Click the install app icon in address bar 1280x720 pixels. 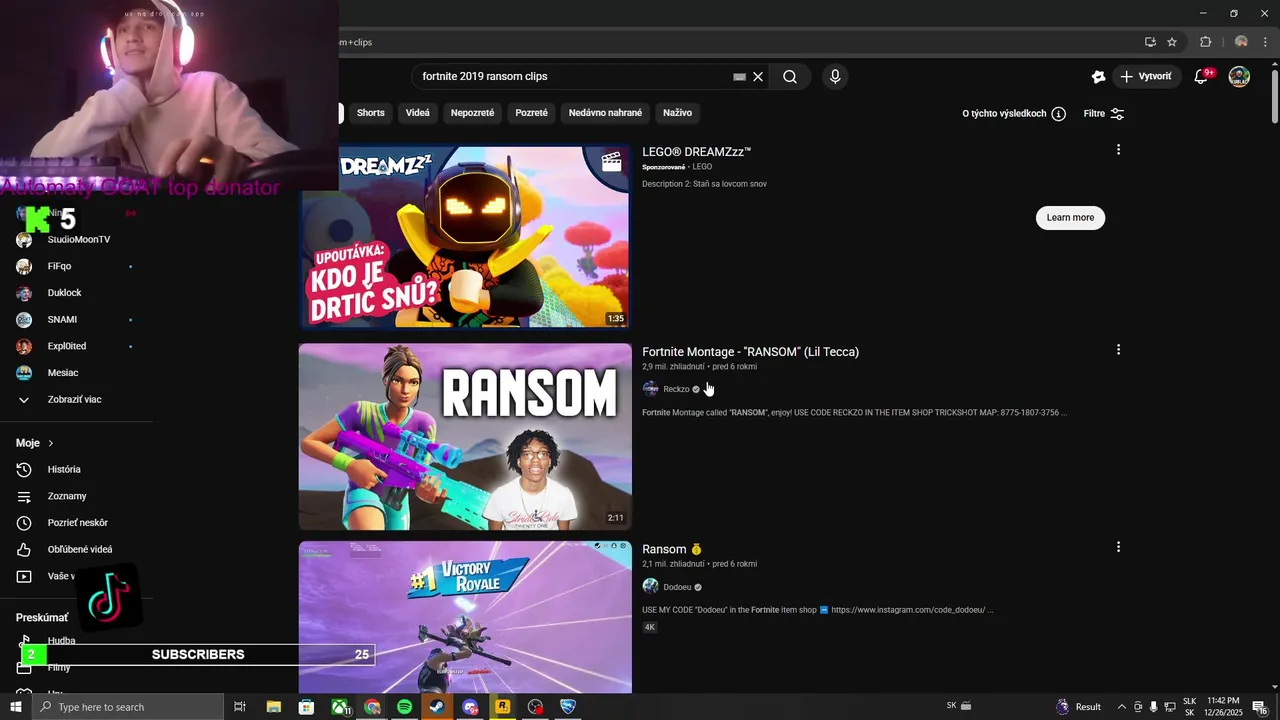[x=1150, y=42]
